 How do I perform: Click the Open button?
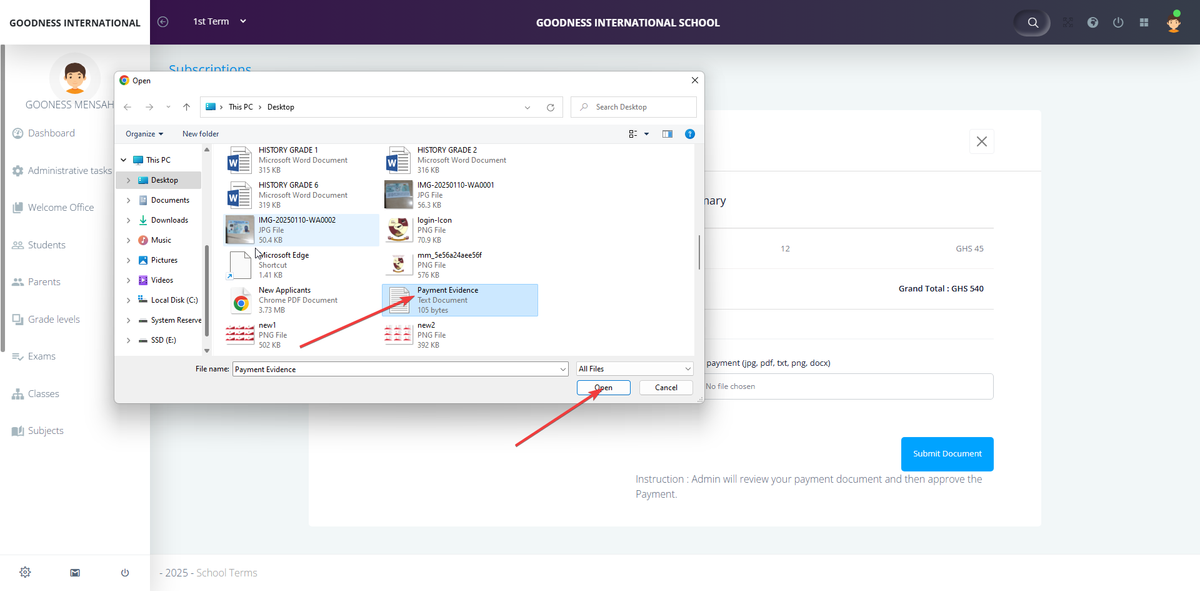pos(603,387)
